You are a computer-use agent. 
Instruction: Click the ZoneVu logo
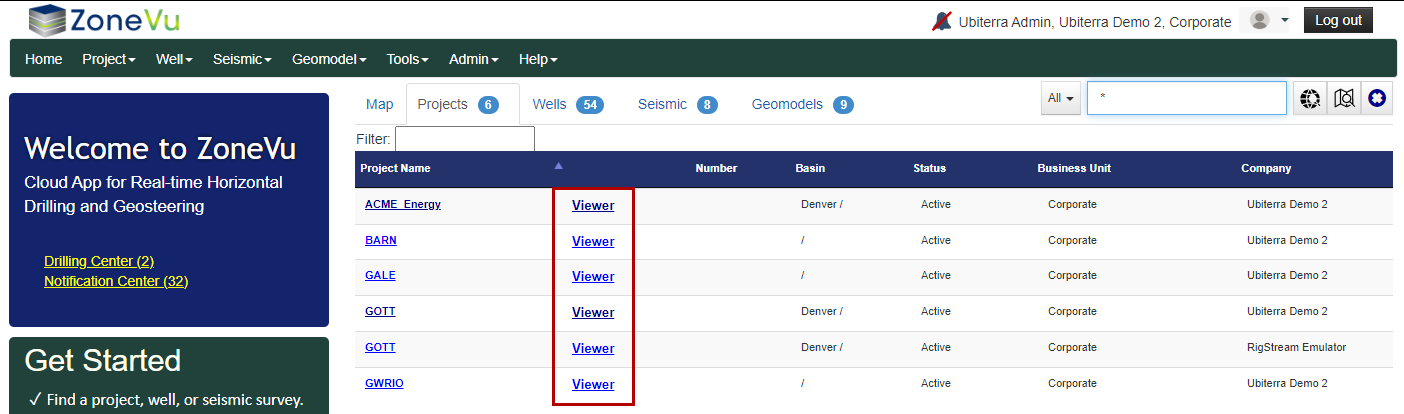pos(104,19)
